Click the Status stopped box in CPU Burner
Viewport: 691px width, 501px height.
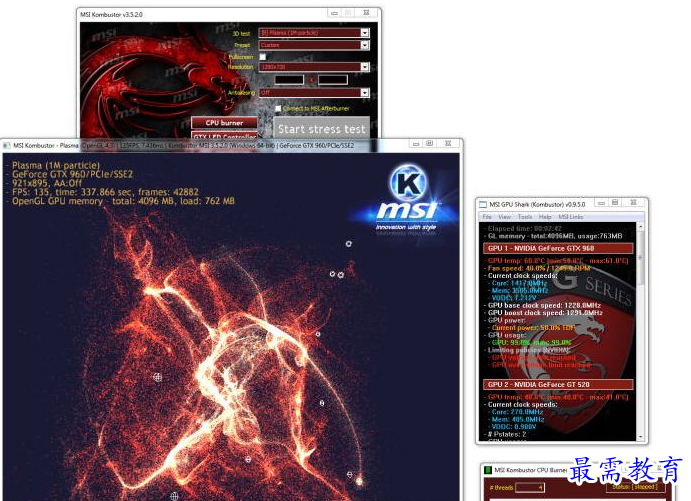point(637,486)
